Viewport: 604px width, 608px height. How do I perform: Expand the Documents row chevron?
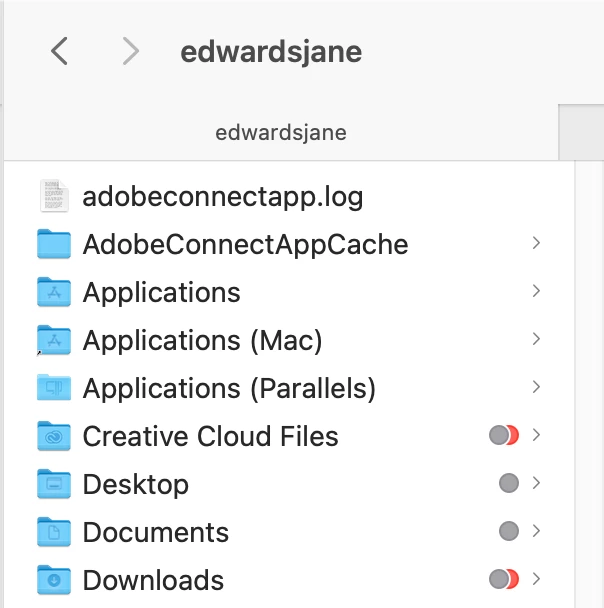pyautogui.click(x=536, y=531)
